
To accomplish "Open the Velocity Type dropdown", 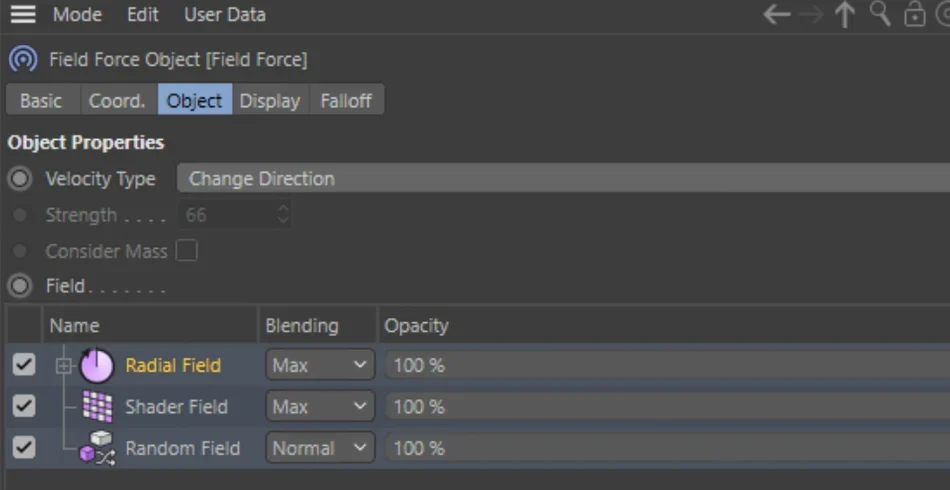I will click(563, 179).
